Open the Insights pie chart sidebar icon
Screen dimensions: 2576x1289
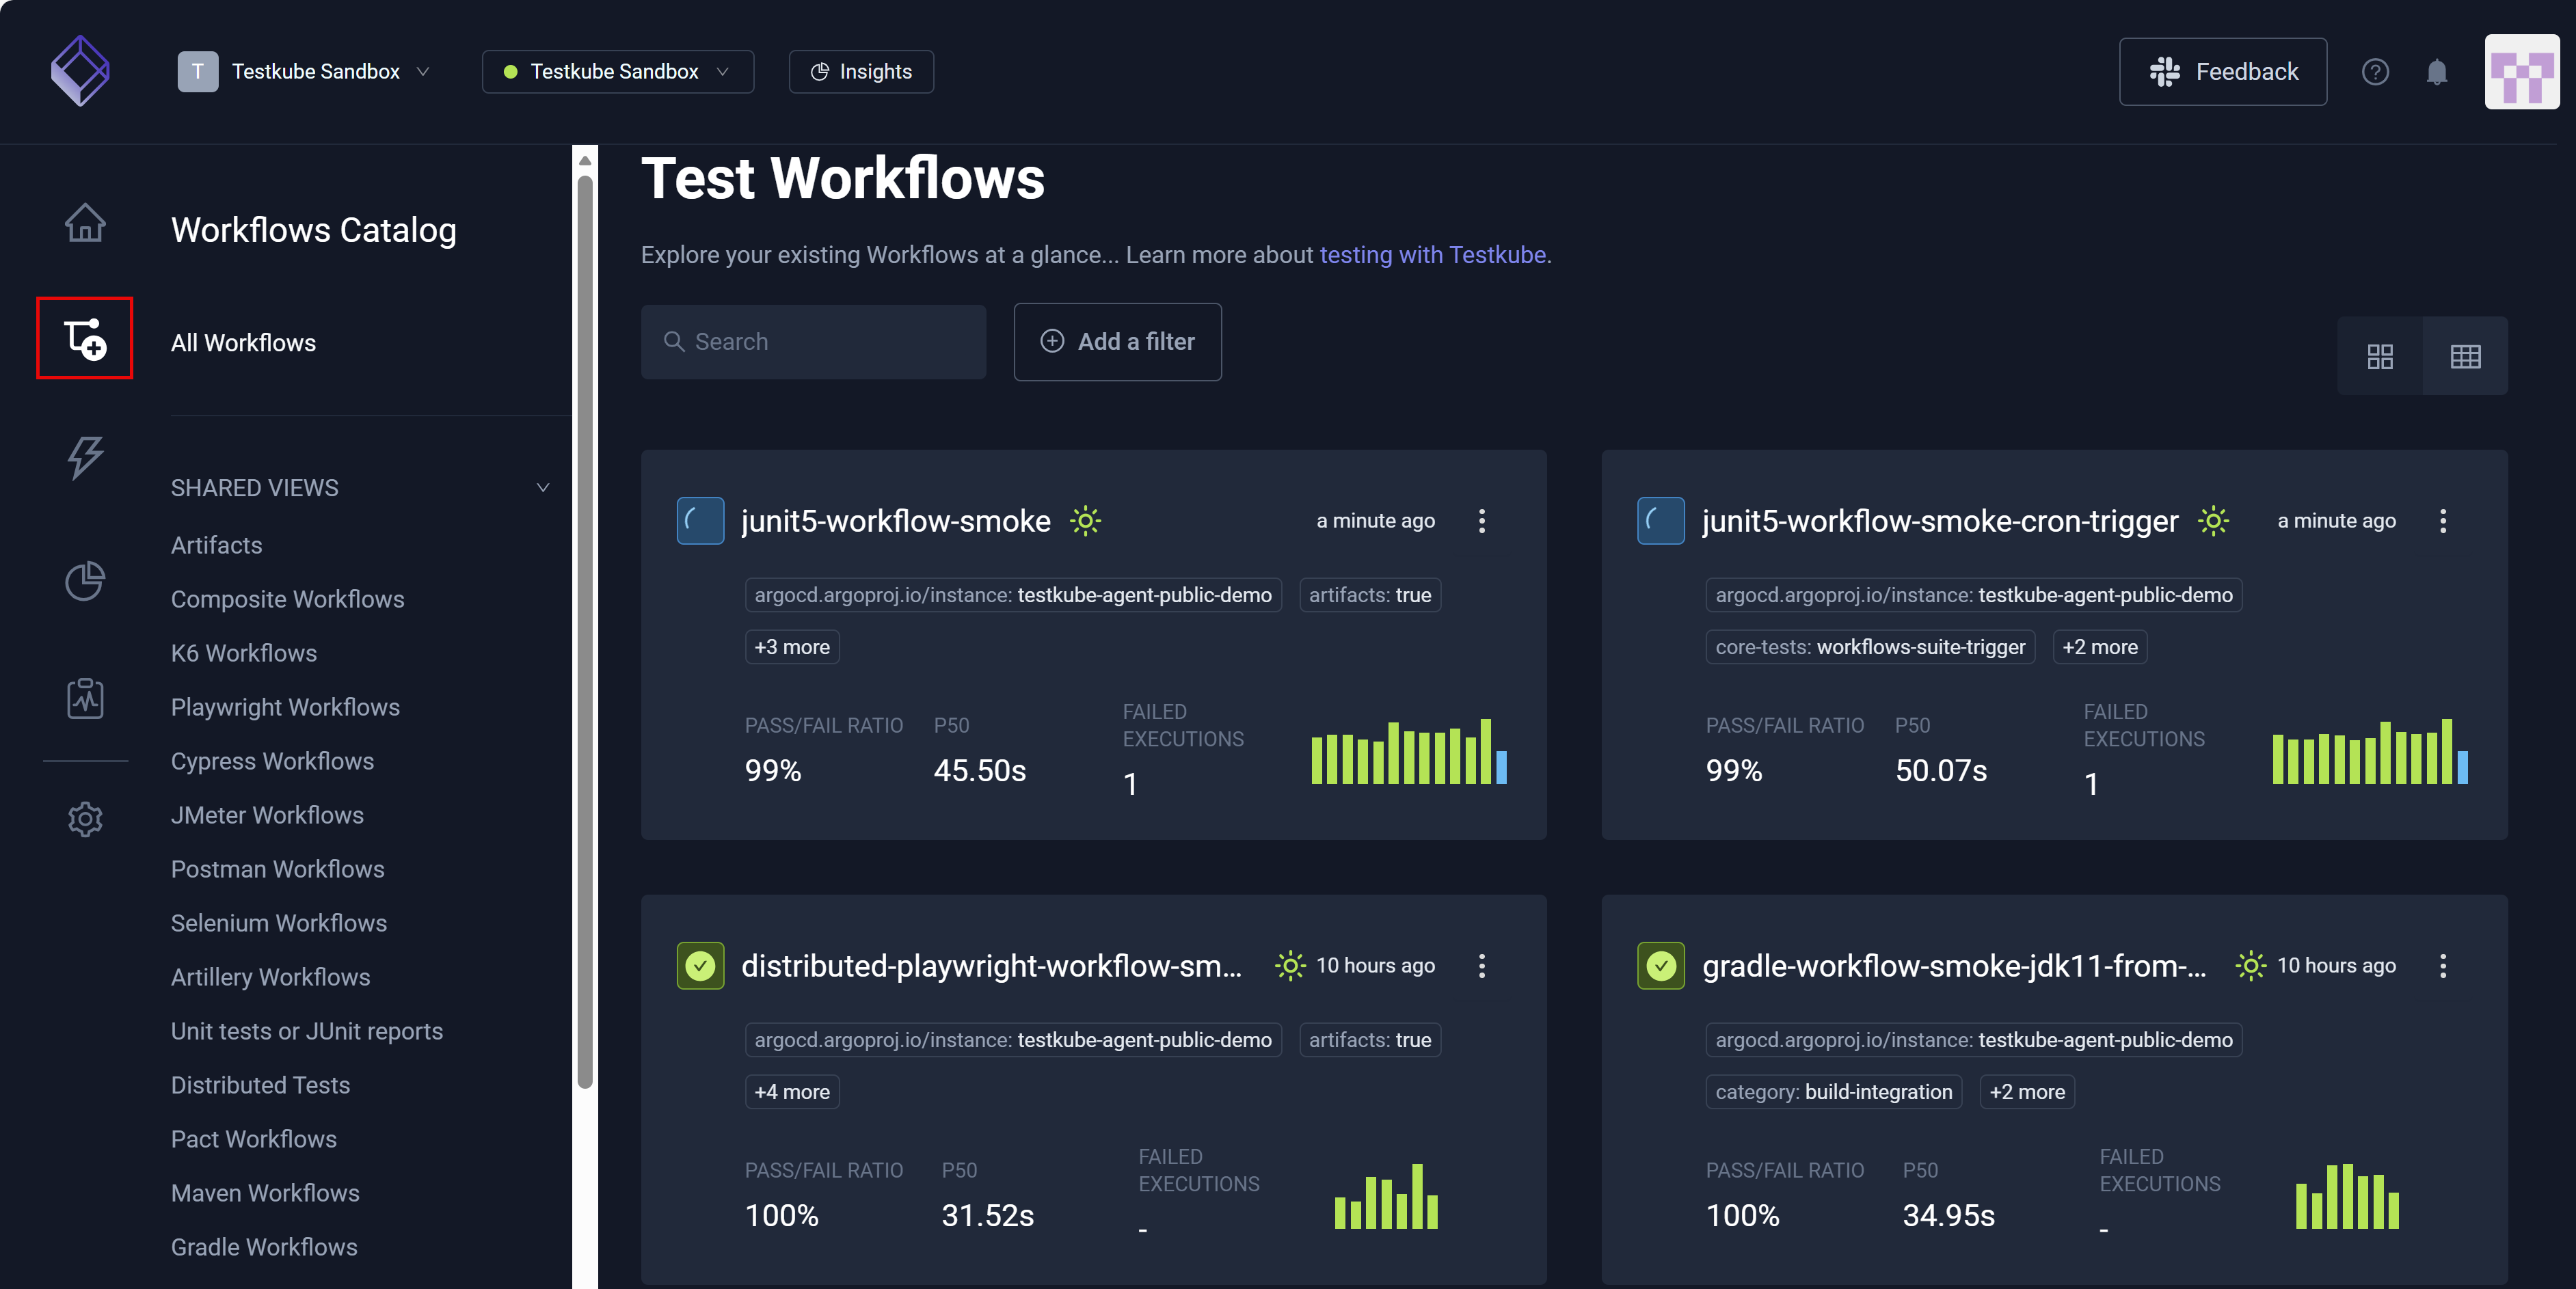(85, 581)
